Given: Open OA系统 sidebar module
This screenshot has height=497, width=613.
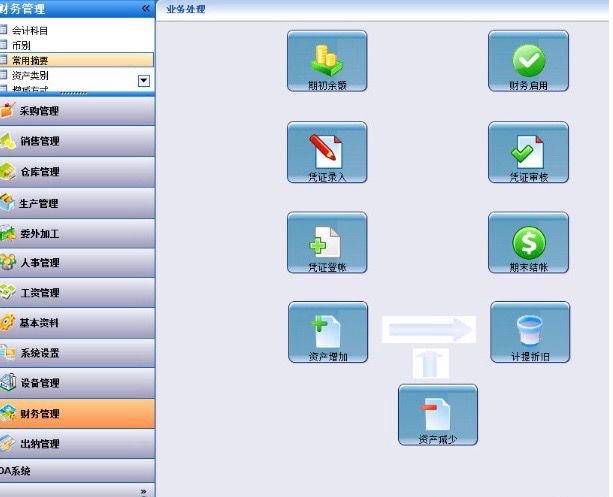Looking at the screenshot, I should point(77,471).
